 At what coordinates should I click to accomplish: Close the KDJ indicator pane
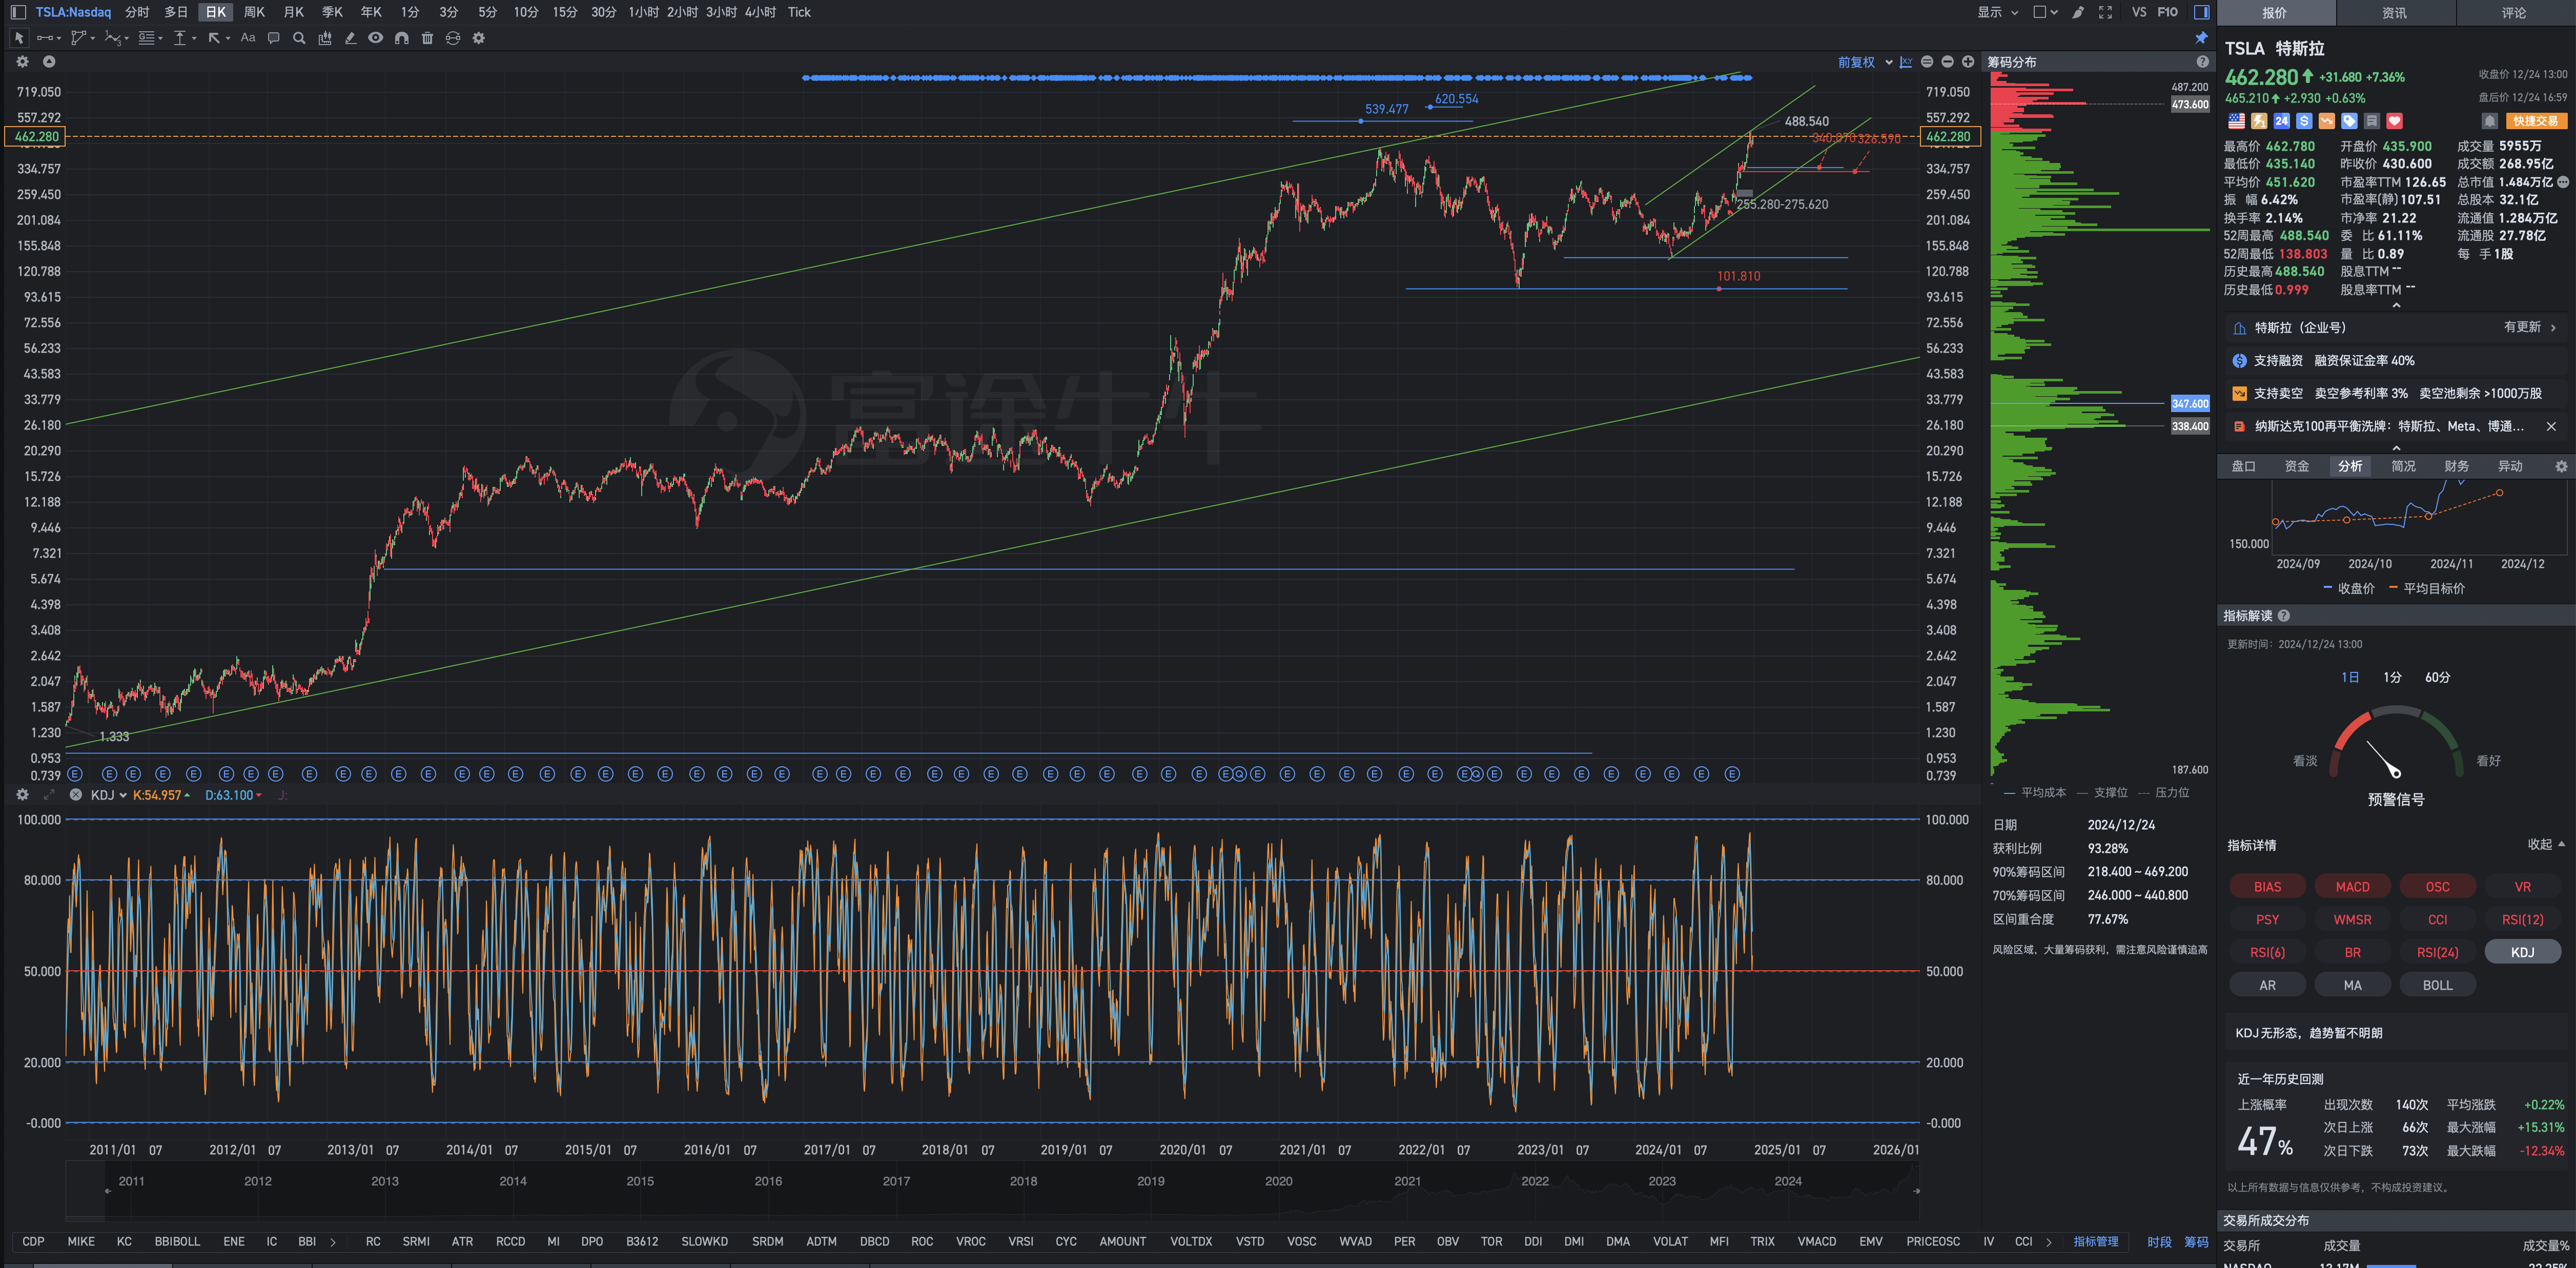75,795
